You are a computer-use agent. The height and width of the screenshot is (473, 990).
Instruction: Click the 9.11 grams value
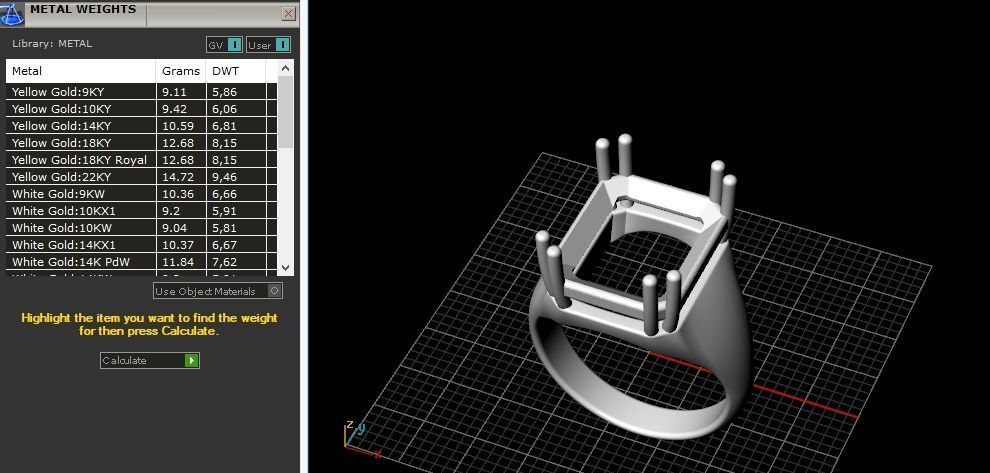[174, 92]
